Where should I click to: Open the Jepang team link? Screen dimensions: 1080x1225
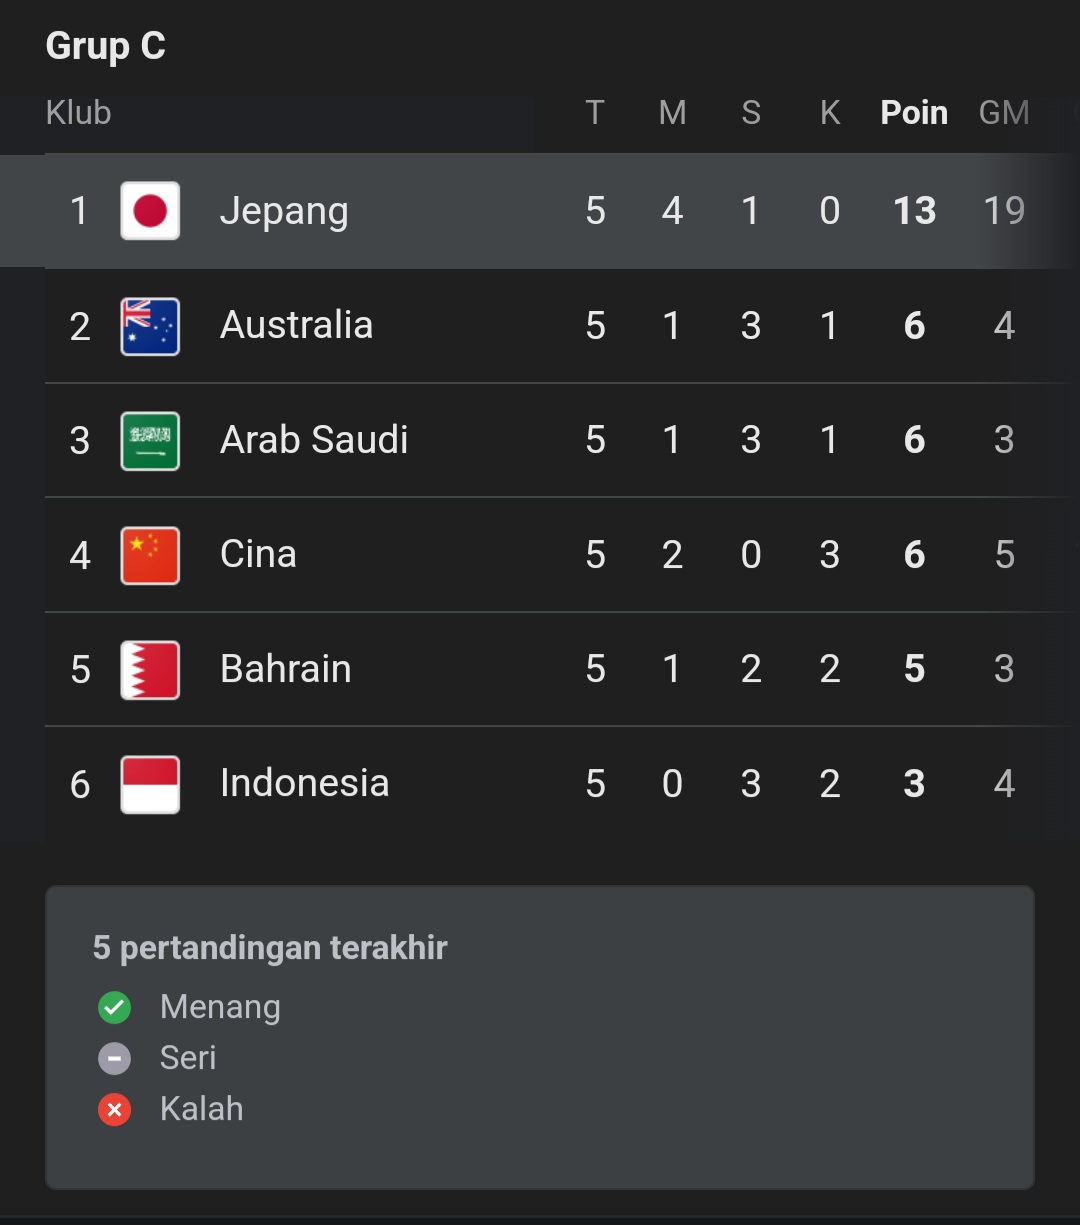tap(284, 211)
